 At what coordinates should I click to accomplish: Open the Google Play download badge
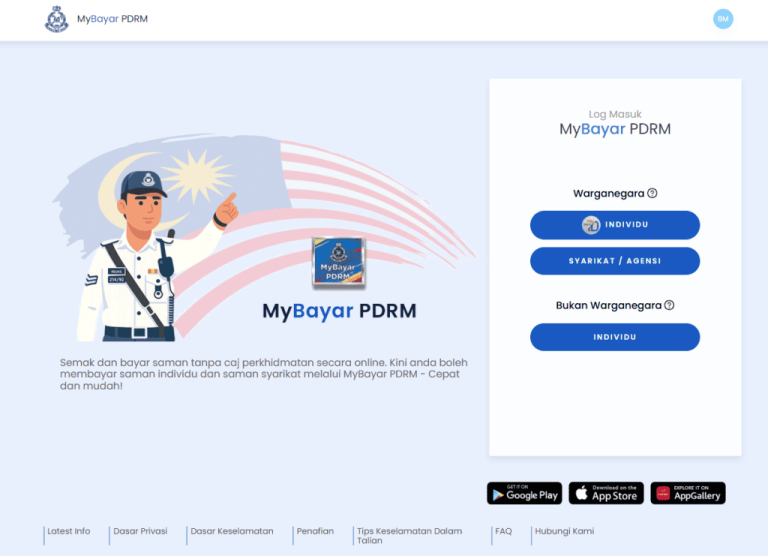[525, 493]
